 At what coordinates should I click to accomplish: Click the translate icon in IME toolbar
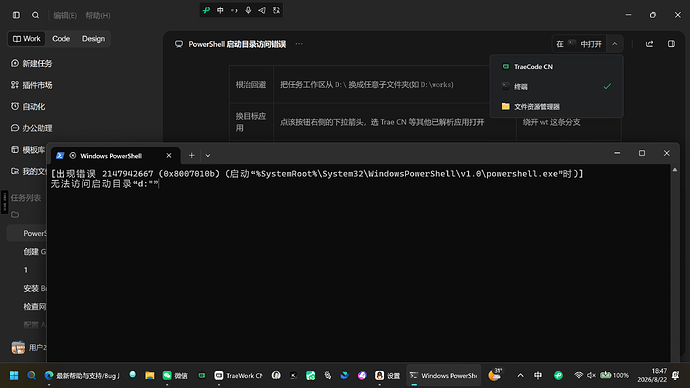click(x=276, y=10)
